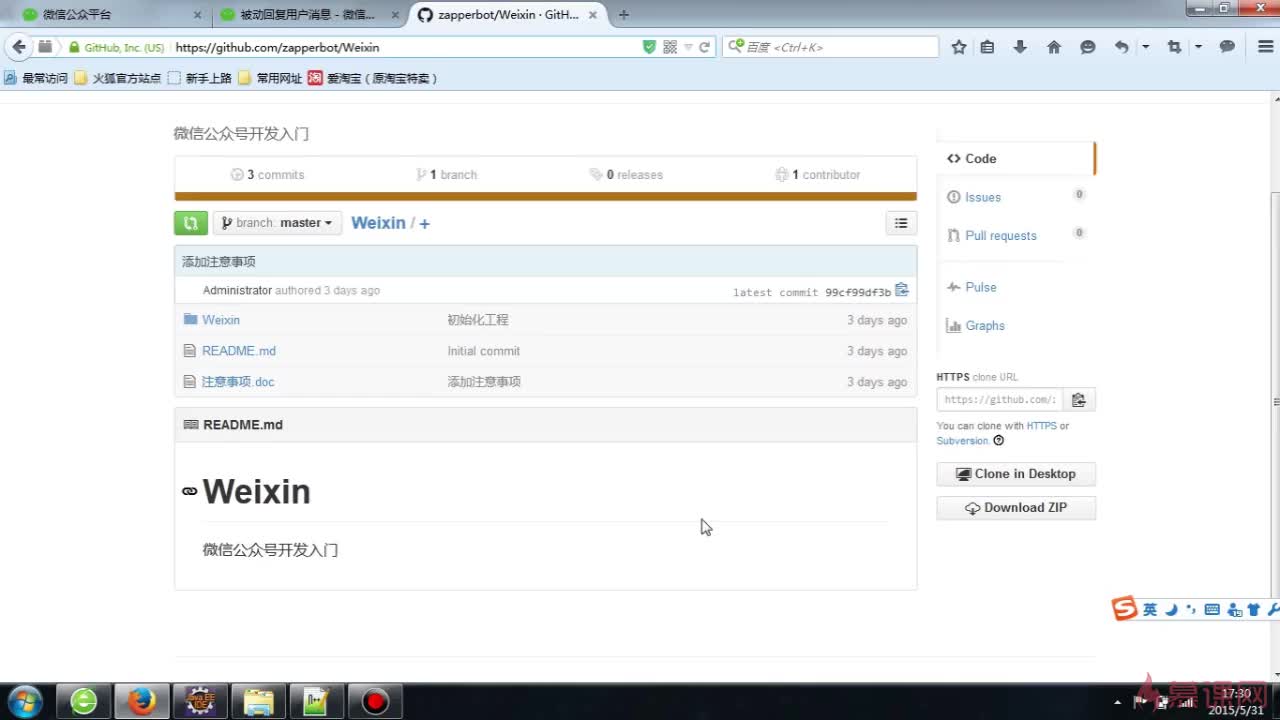Open Firefox from the taskbar
This screenshot has width=1280, height=720.
click(x=142, y=701)
